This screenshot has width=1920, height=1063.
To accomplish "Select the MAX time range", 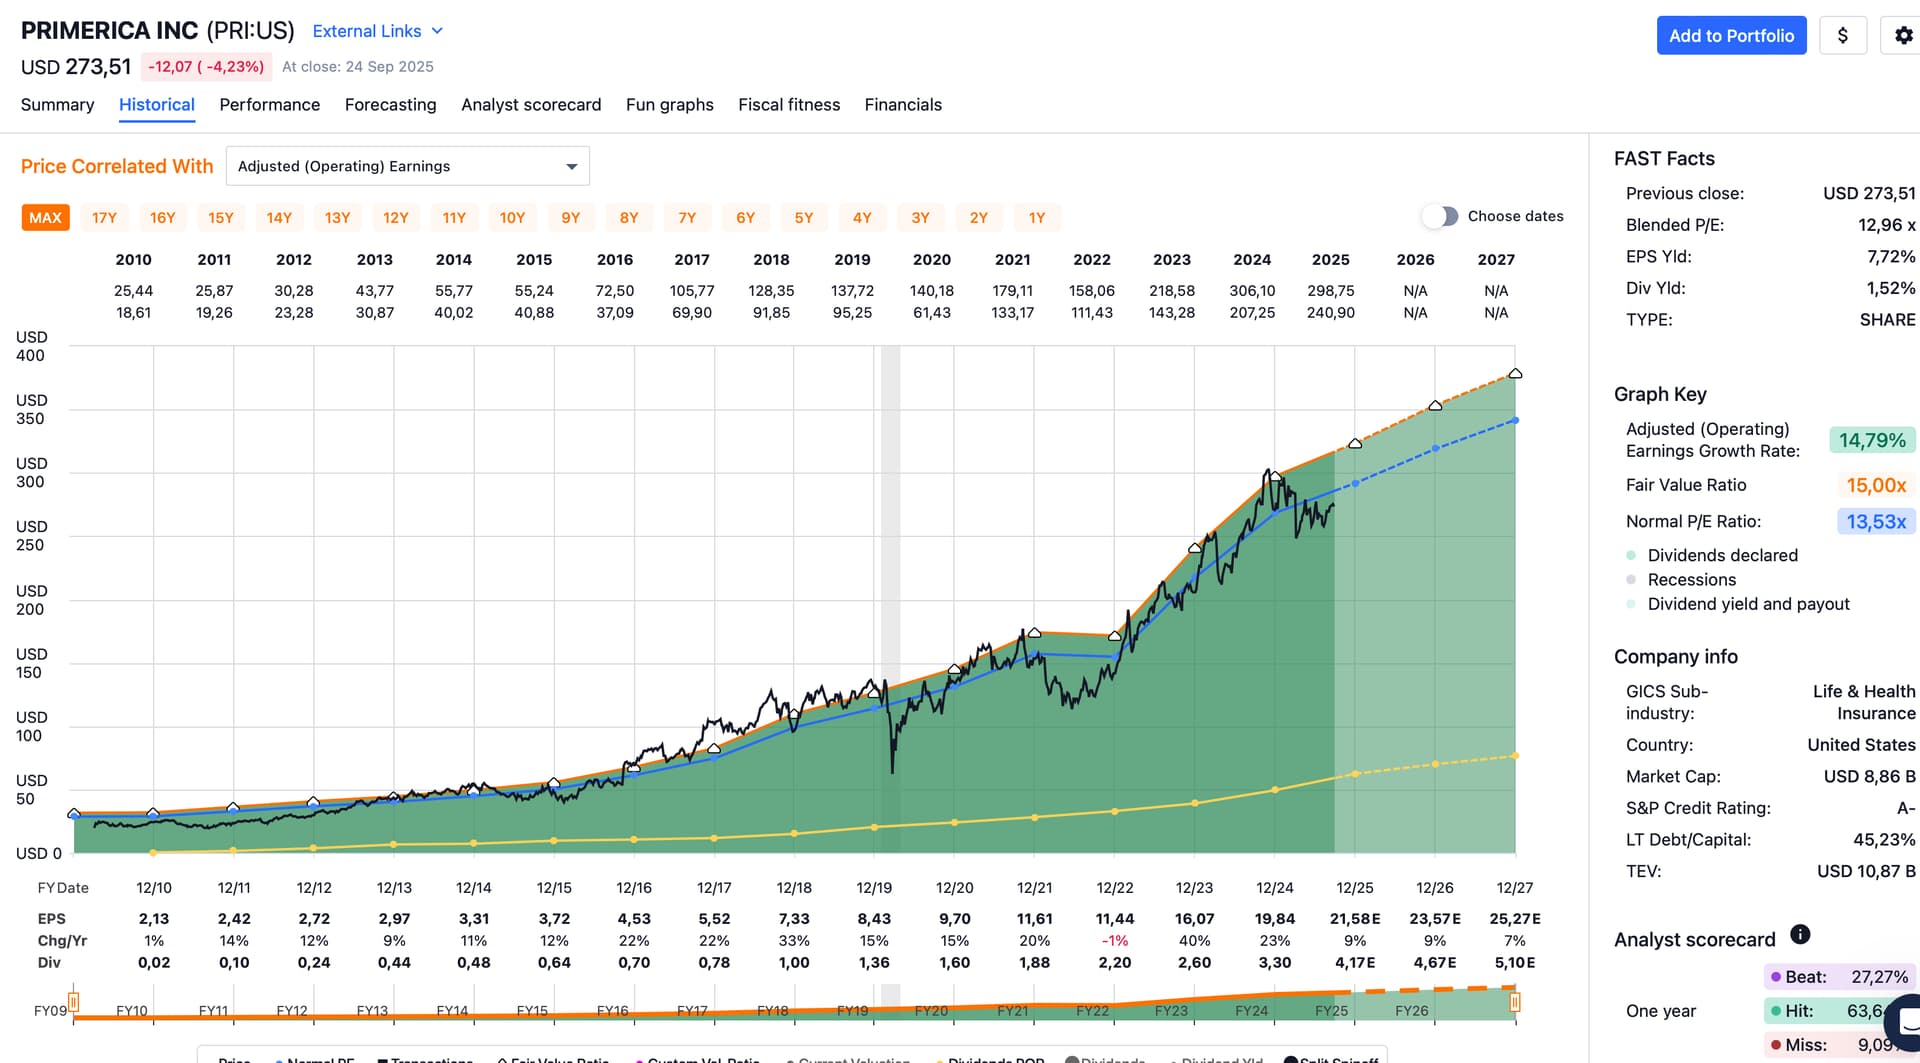I will (45, 218).
